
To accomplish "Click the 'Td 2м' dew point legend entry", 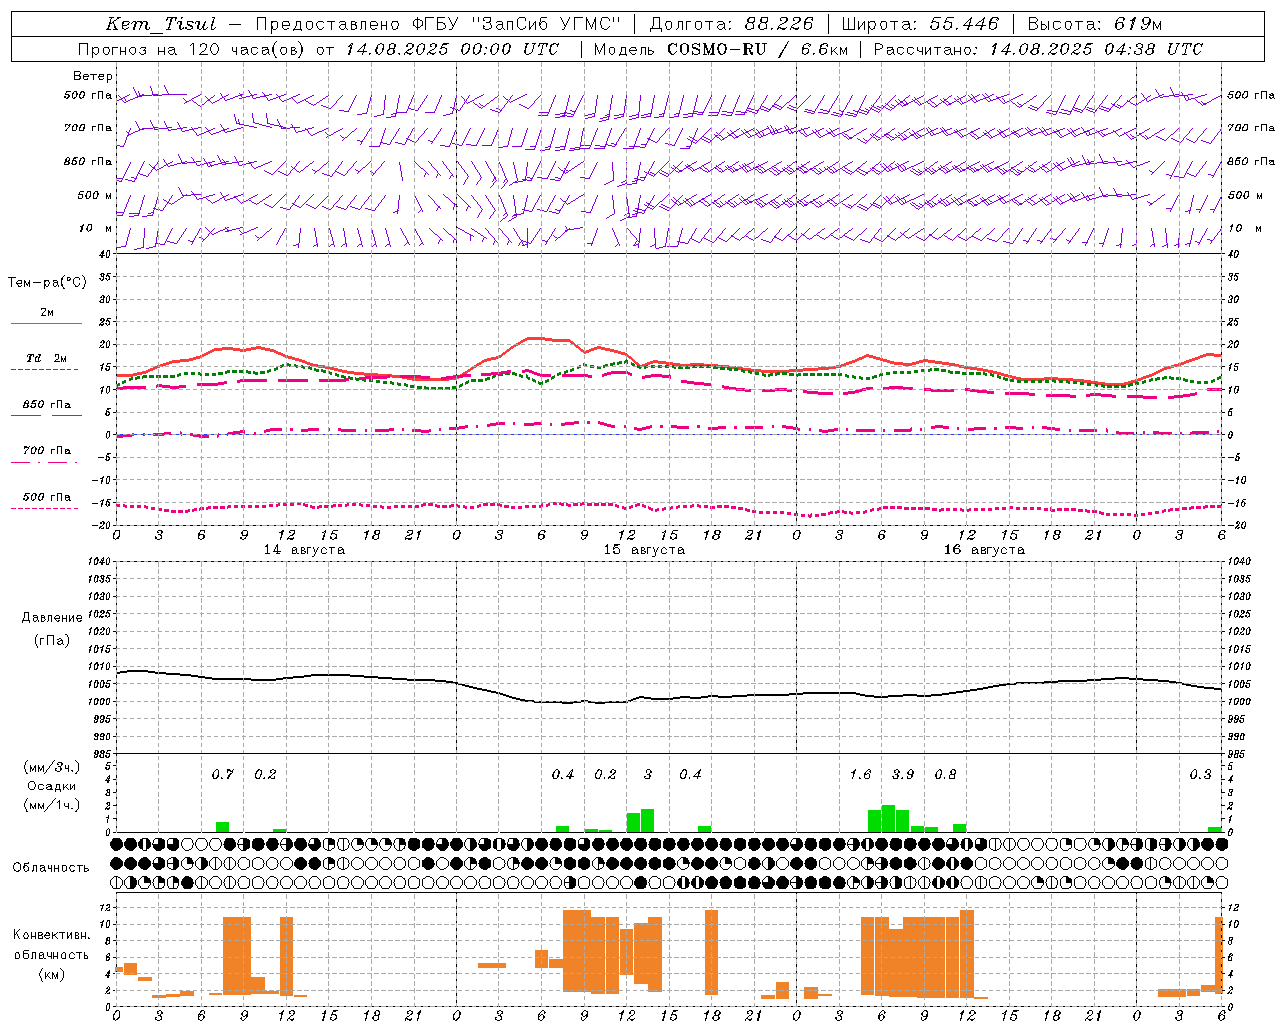I will tap(46, 358).
